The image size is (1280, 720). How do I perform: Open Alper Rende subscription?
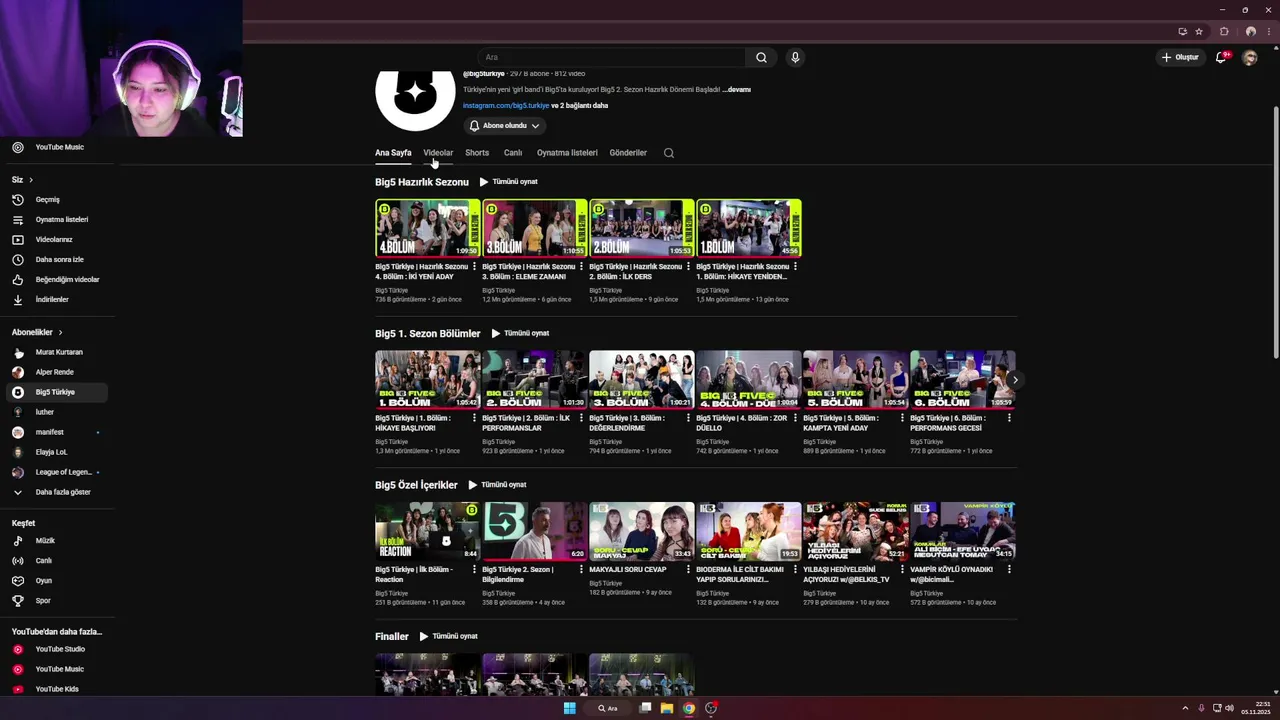click(x=57, y=372)
